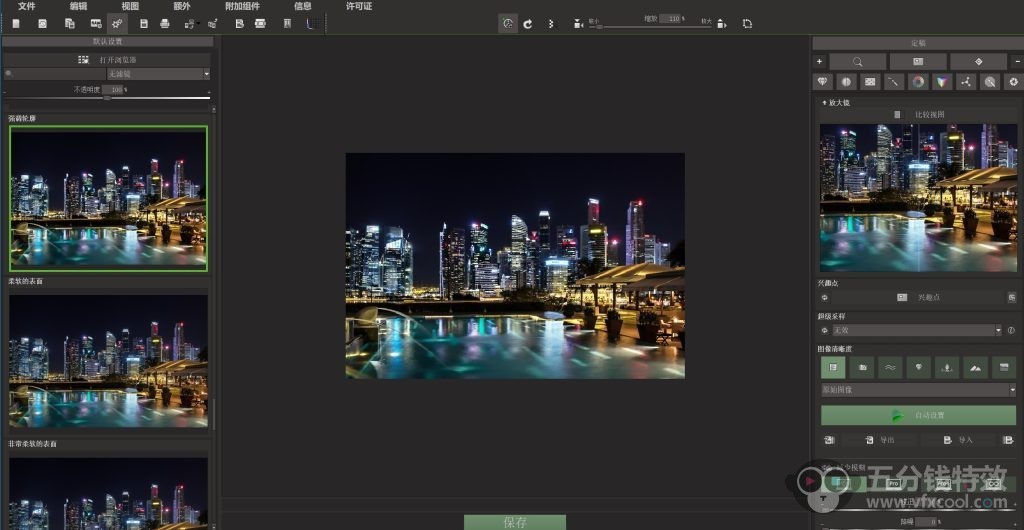Click the 默认设置 panel header
The width and height of the screenshot is (1024, 530).
(108, 41)
